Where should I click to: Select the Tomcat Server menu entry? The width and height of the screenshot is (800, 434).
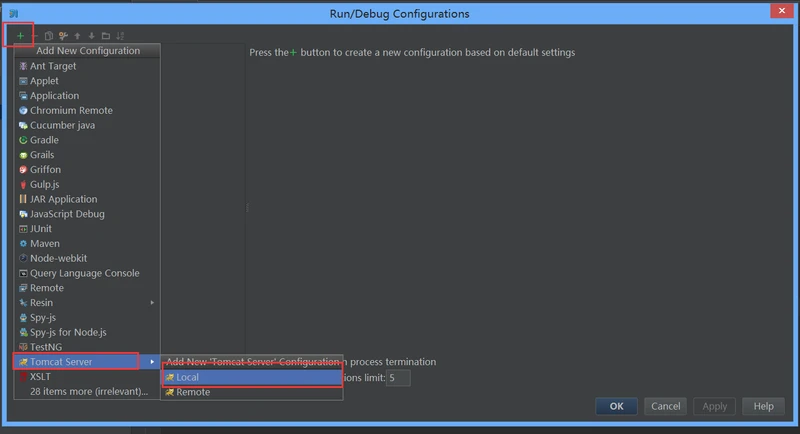click(87, 362)
